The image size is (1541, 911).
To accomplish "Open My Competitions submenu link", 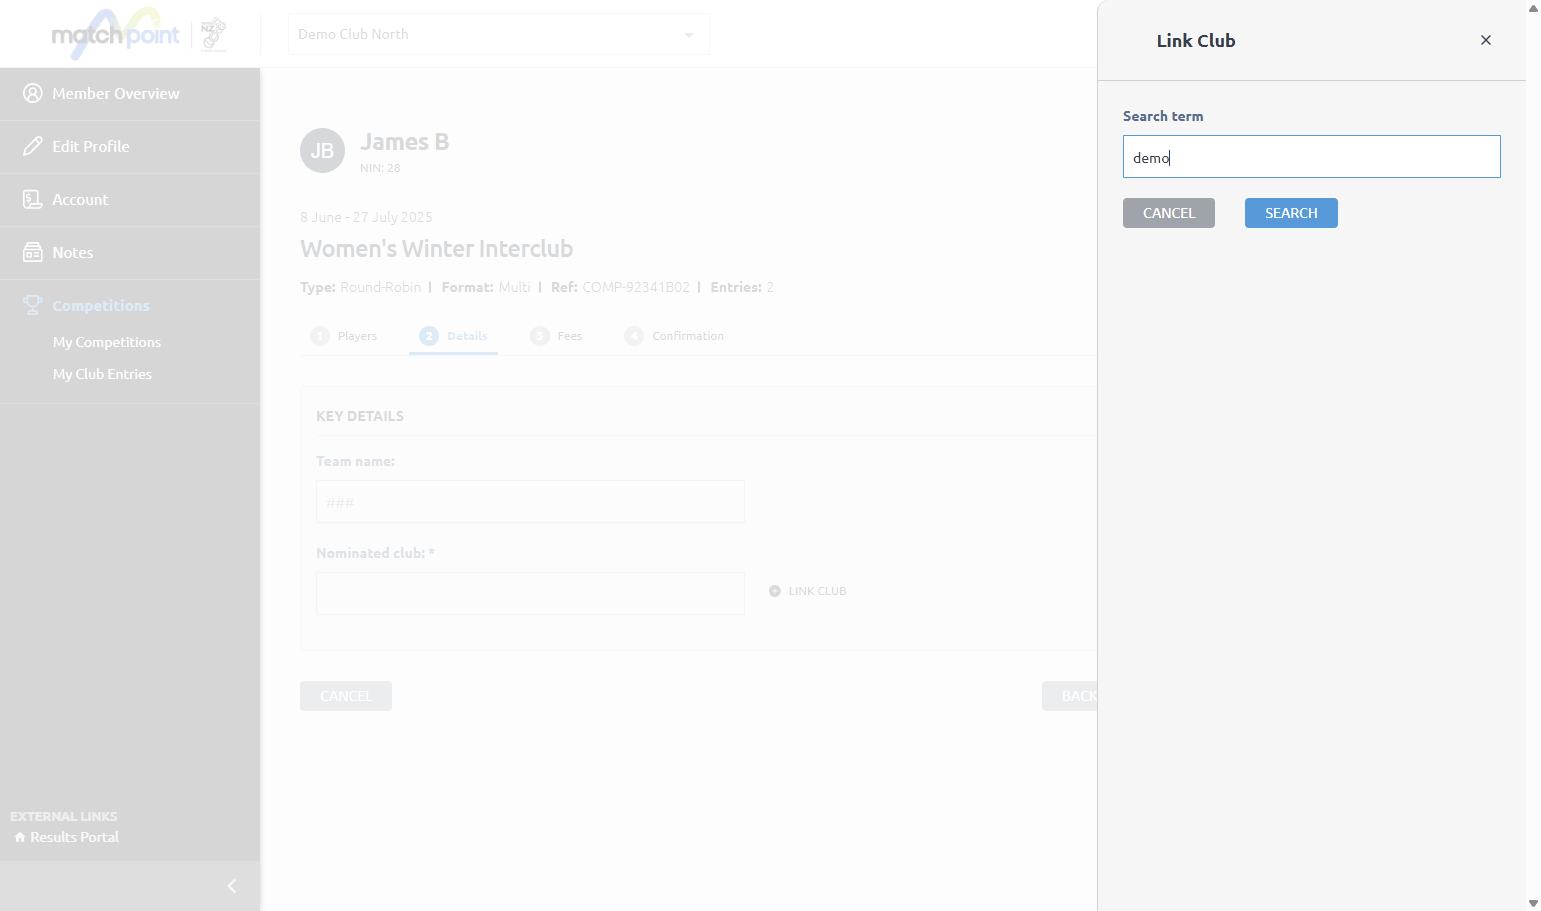I will (107, 342).
